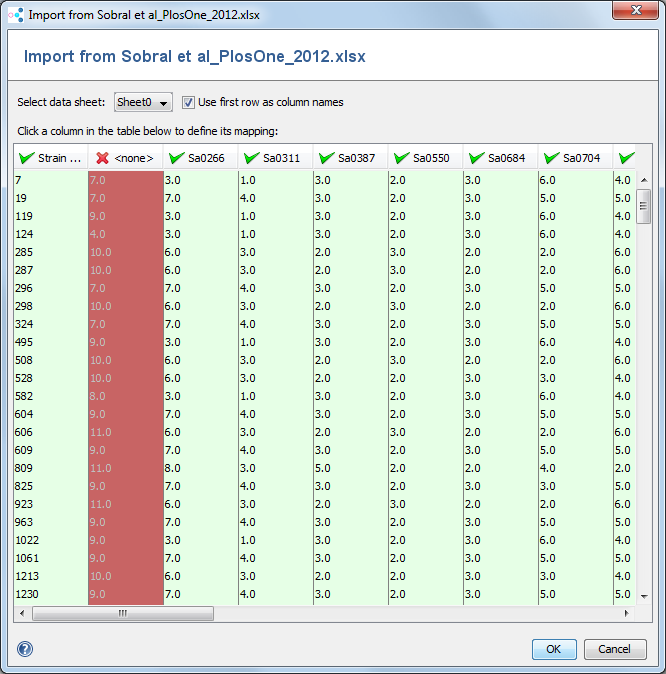Click the green check on Sa0704 header
This screenshot has width=666, height=674.
click(x=552, y=158)
